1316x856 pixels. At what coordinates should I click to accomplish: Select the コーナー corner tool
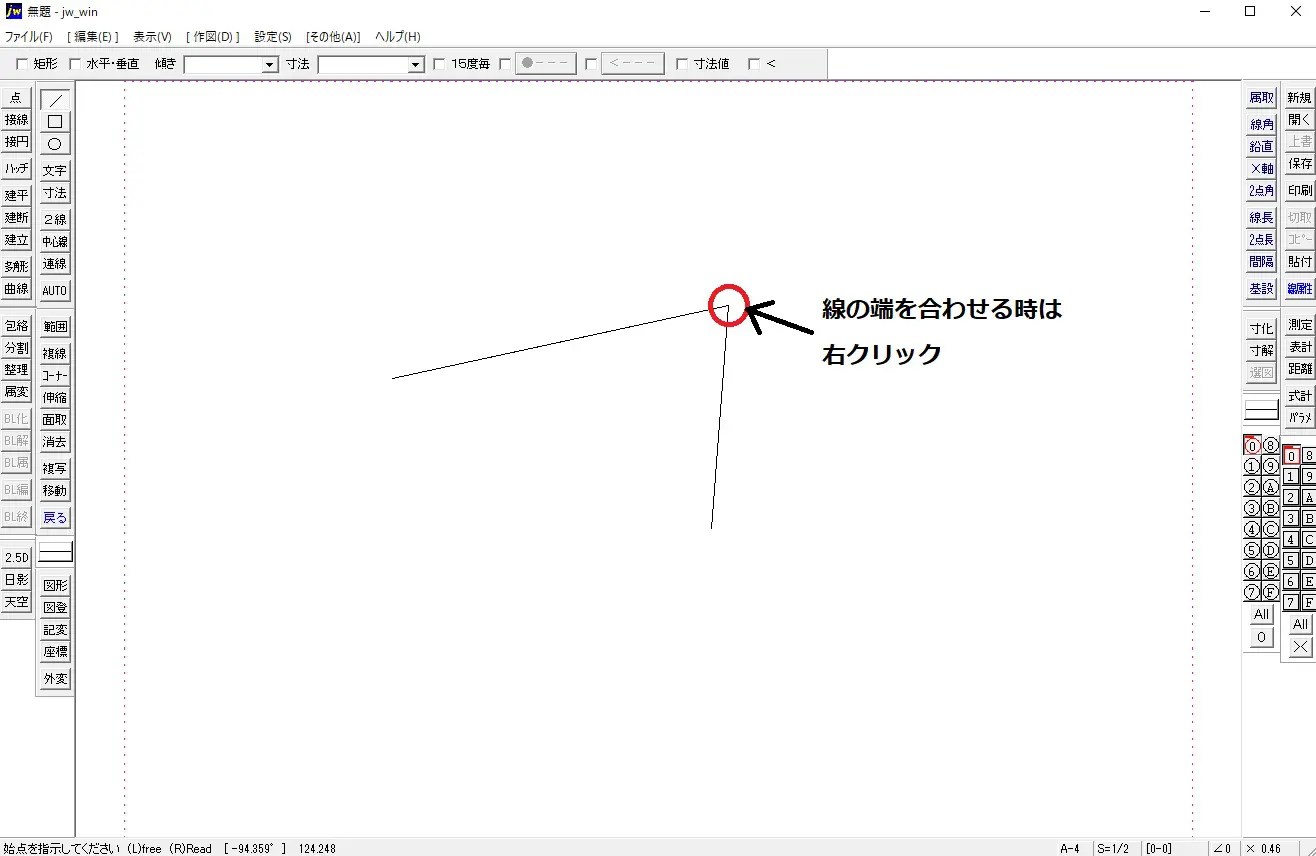coord(55,376)
